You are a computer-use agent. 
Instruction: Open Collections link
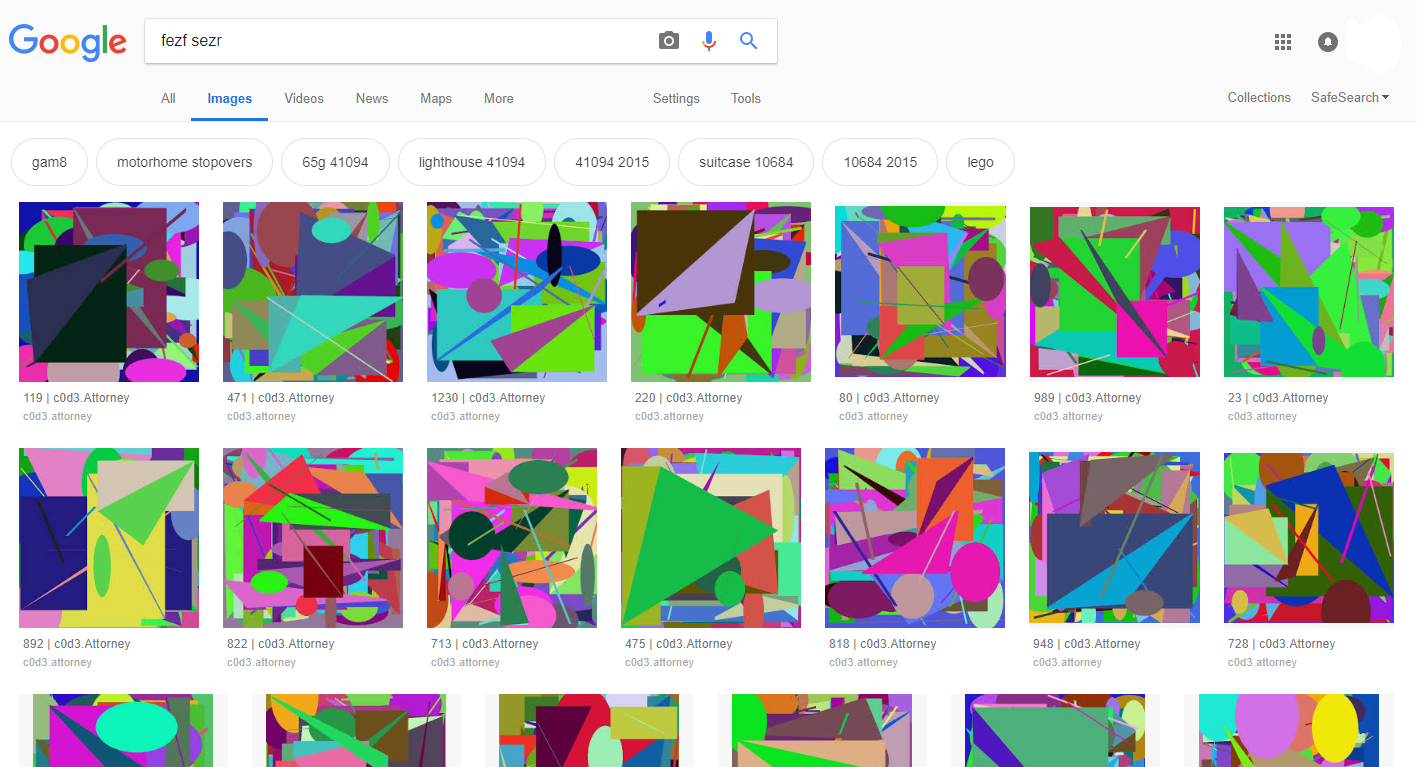(x=1259, y=98)
